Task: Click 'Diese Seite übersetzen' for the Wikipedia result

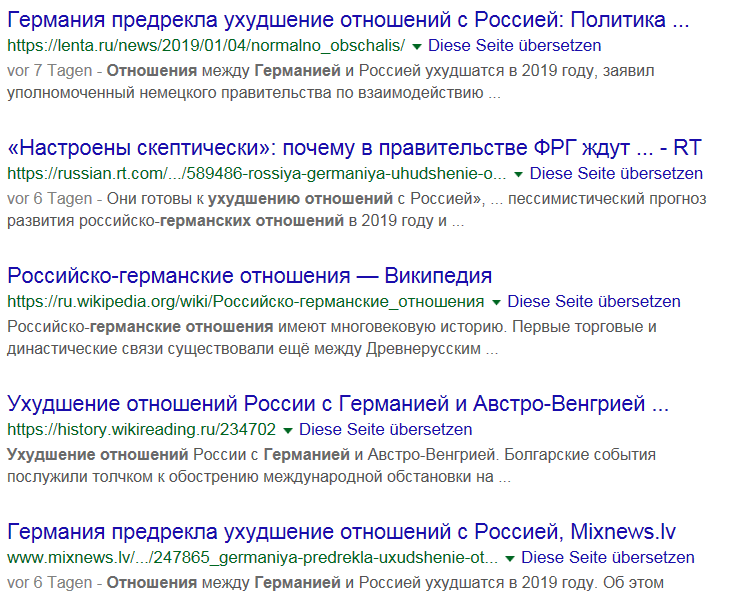Action: (593, 302)
